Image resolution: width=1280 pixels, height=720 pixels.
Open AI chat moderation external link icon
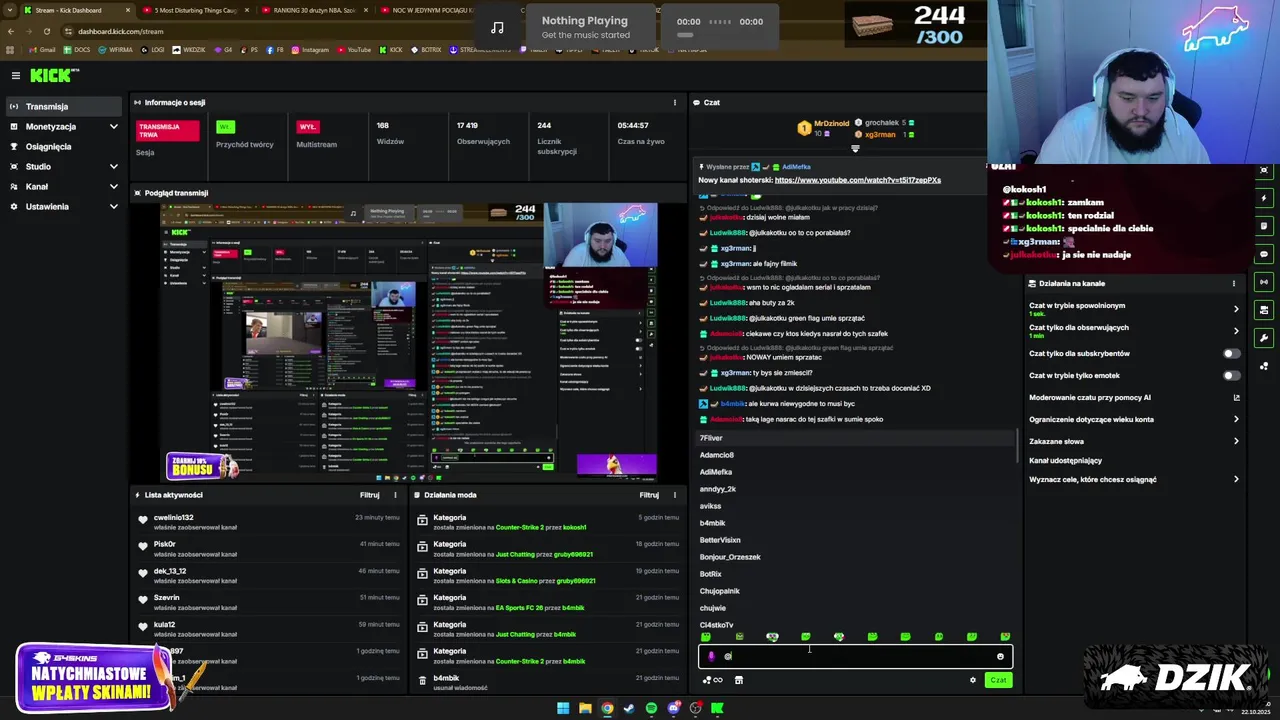coord(1236,397)
